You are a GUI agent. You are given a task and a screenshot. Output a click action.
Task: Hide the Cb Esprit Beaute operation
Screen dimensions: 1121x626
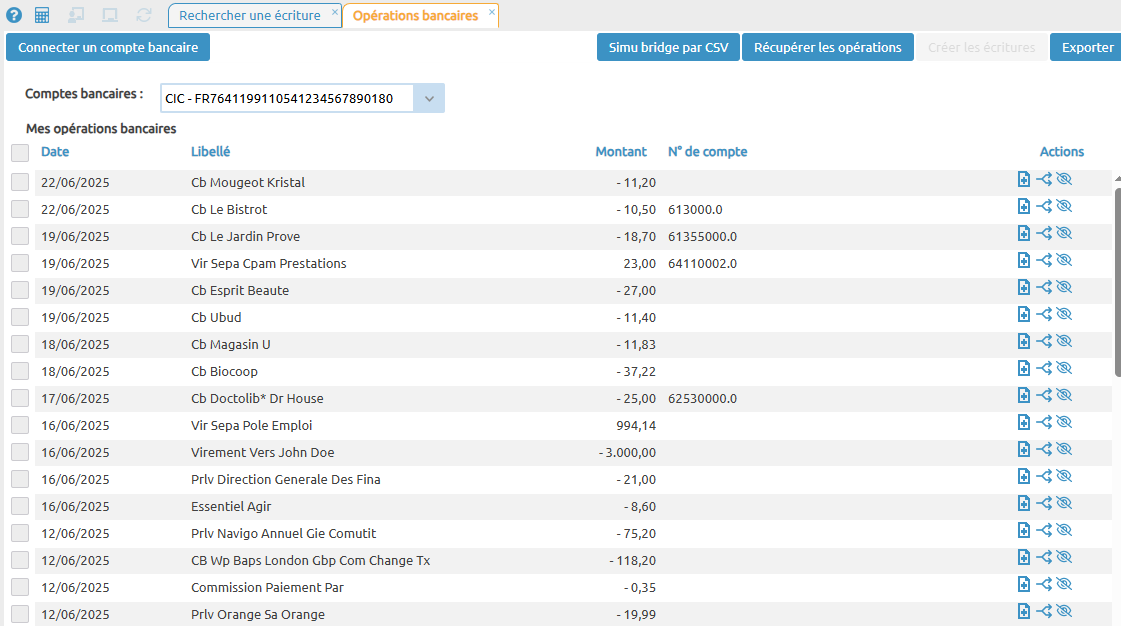[1064, 288]
